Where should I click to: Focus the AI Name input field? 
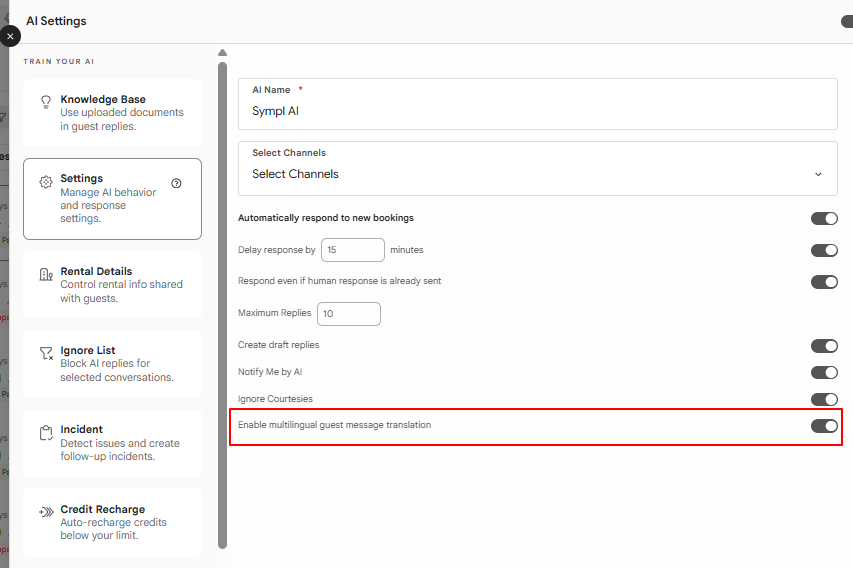click(537, 104)
